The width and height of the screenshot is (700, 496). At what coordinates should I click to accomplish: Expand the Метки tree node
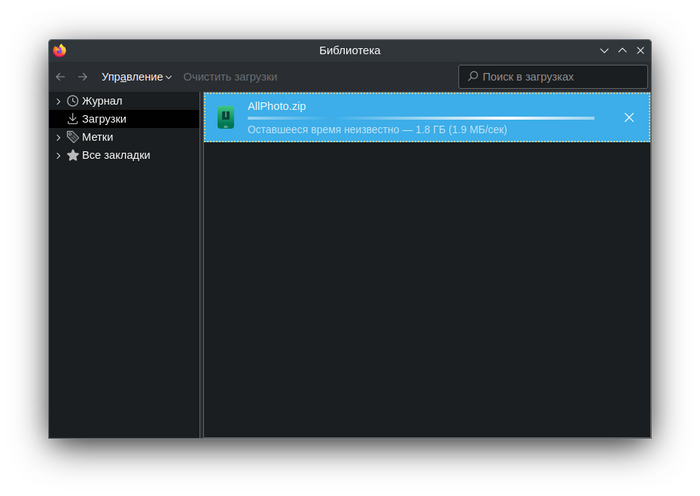coord(58,137)
